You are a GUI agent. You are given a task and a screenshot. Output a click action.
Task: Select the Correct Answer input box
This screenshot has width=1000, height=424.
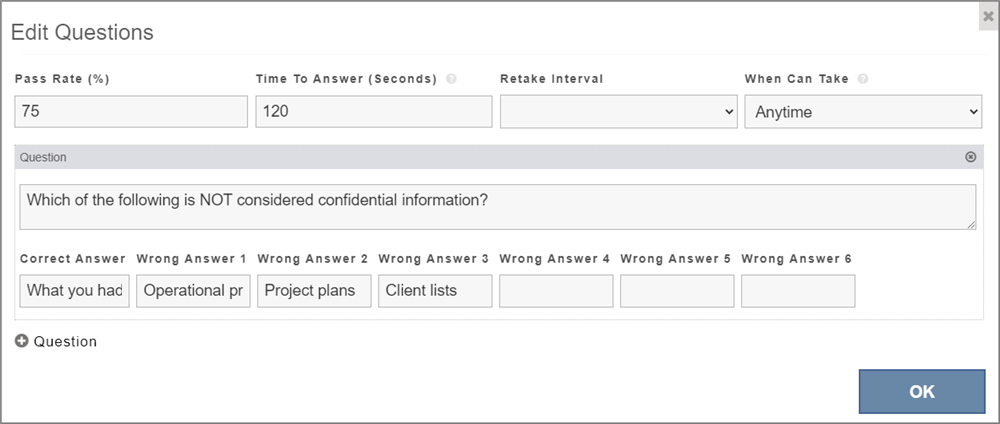click(75, 291)
